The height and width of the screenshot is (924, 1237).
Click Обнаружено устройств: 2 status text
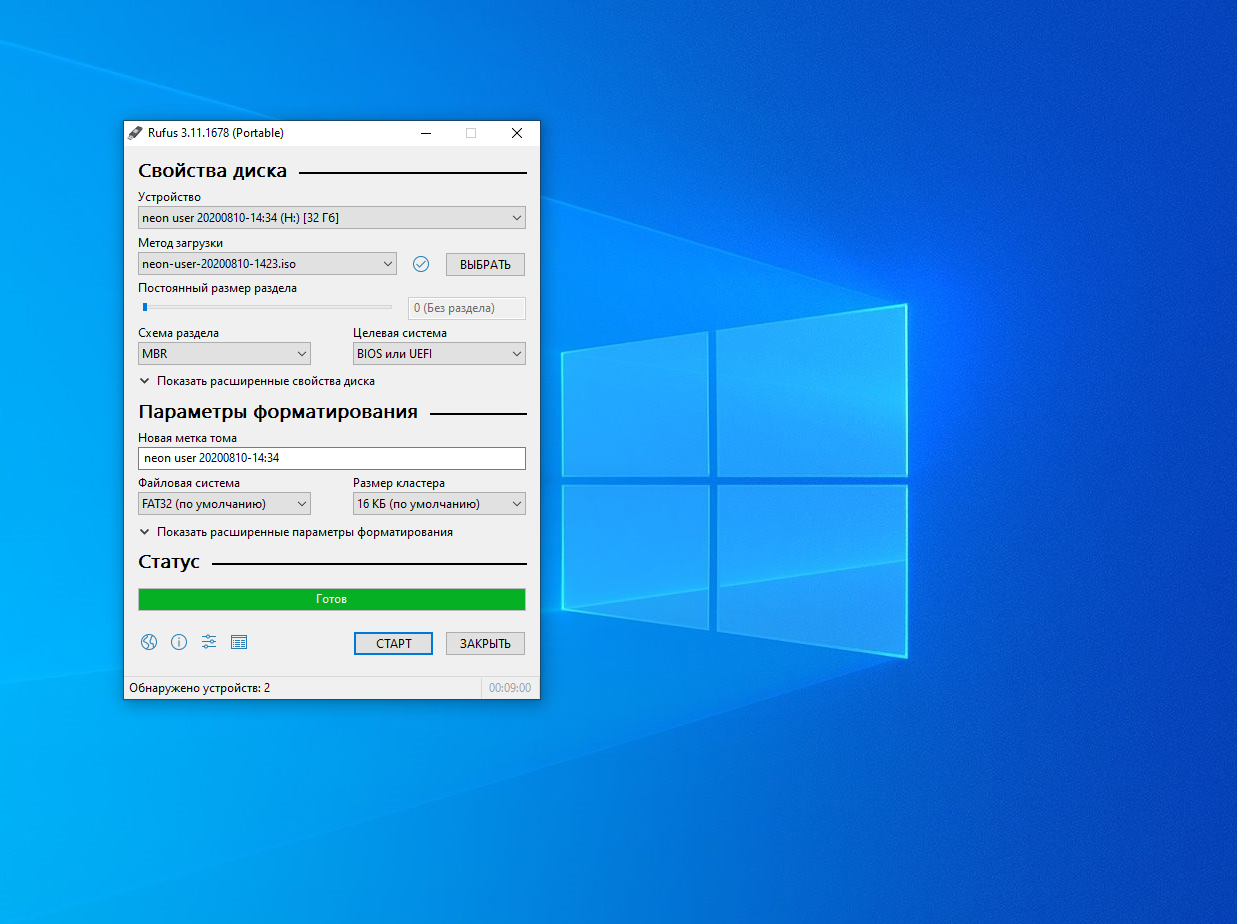[x=199, y=688]
